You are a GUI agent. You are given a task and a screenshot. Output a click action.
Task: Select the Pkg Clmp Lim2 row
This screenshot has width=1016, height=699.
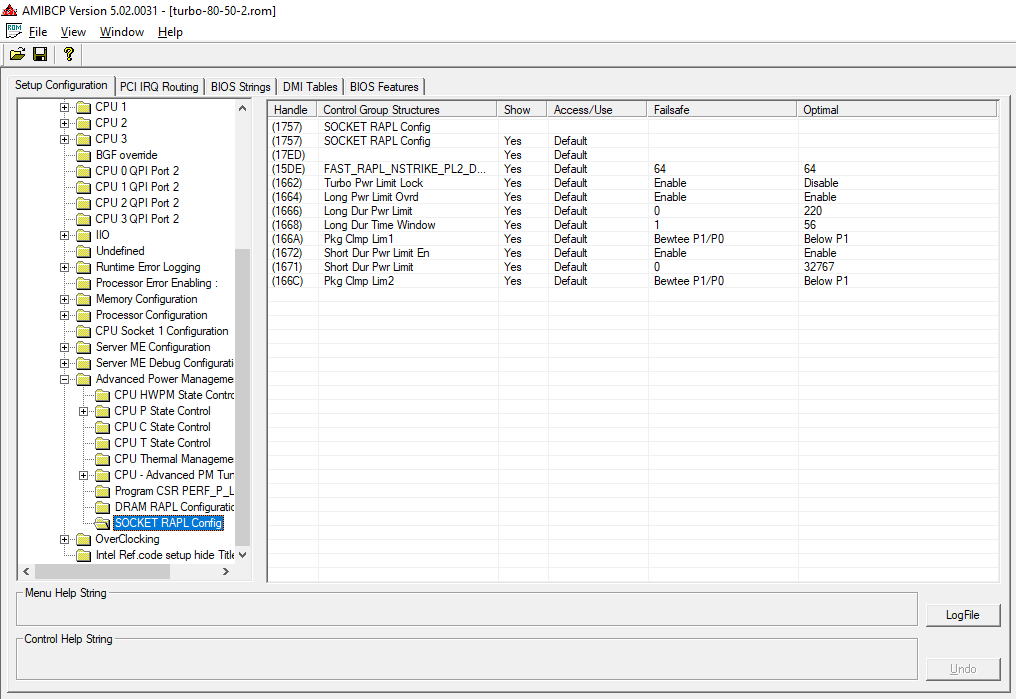coord(633,281)
